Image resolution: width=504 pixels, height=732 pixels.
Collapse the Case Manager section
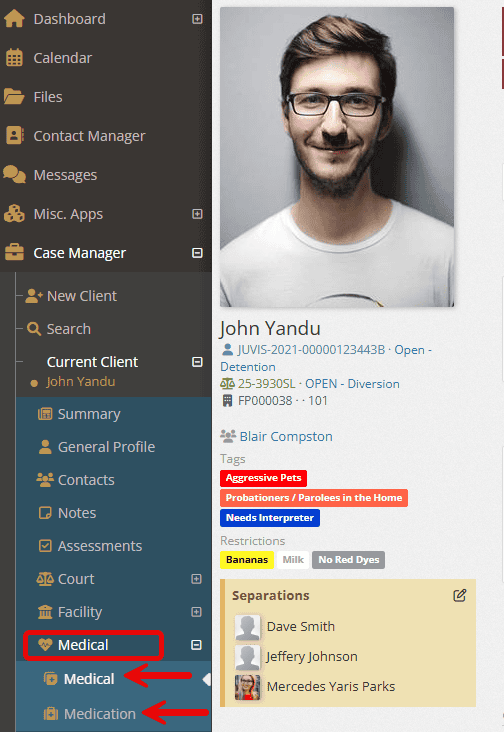[197, 253]
